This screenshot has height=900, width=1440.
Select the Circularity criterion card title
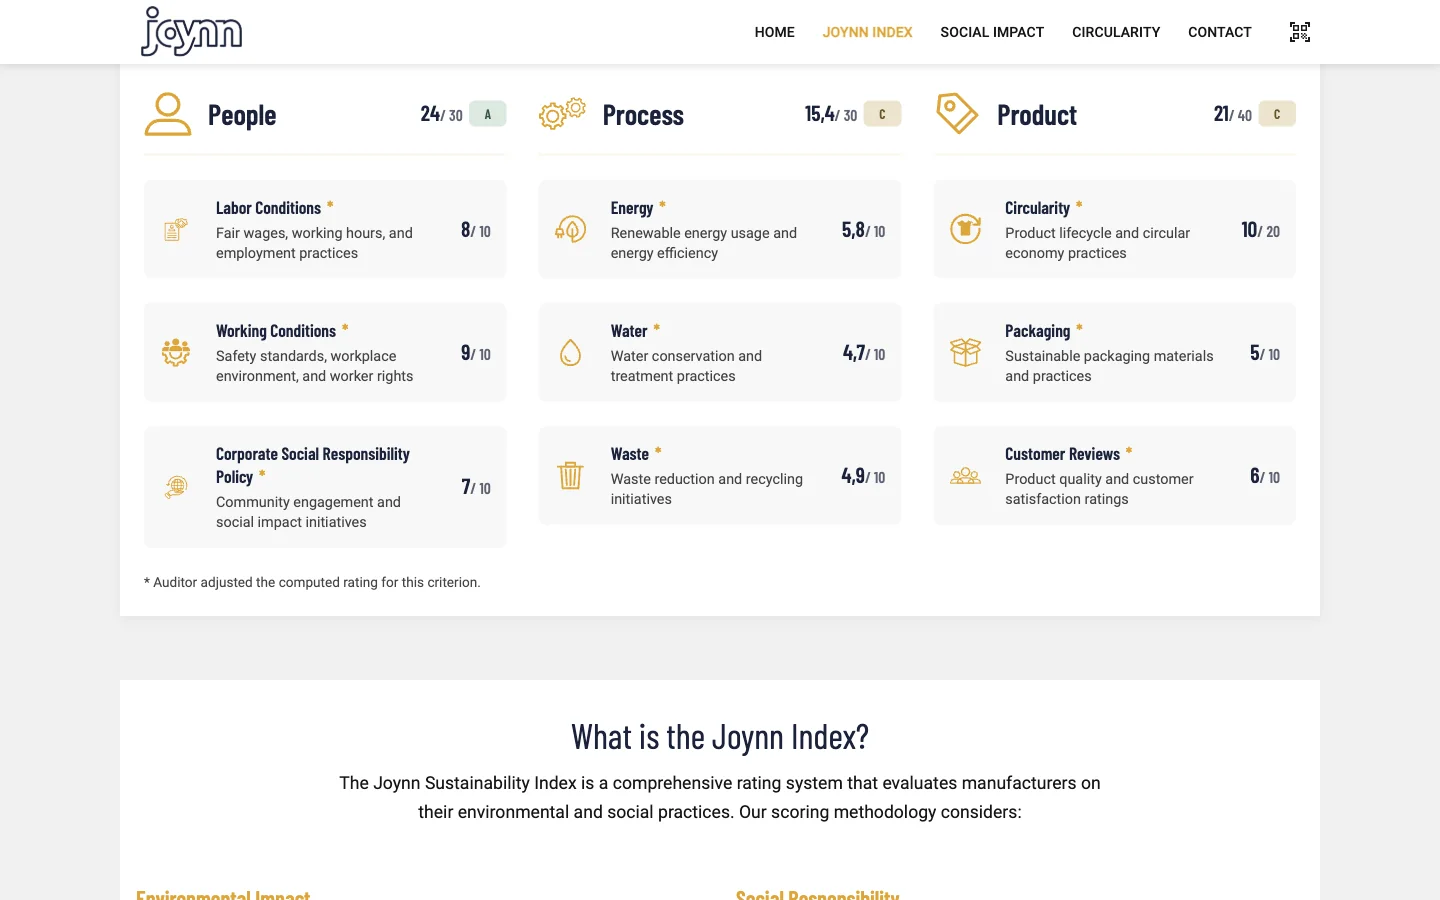[1037, 208]
